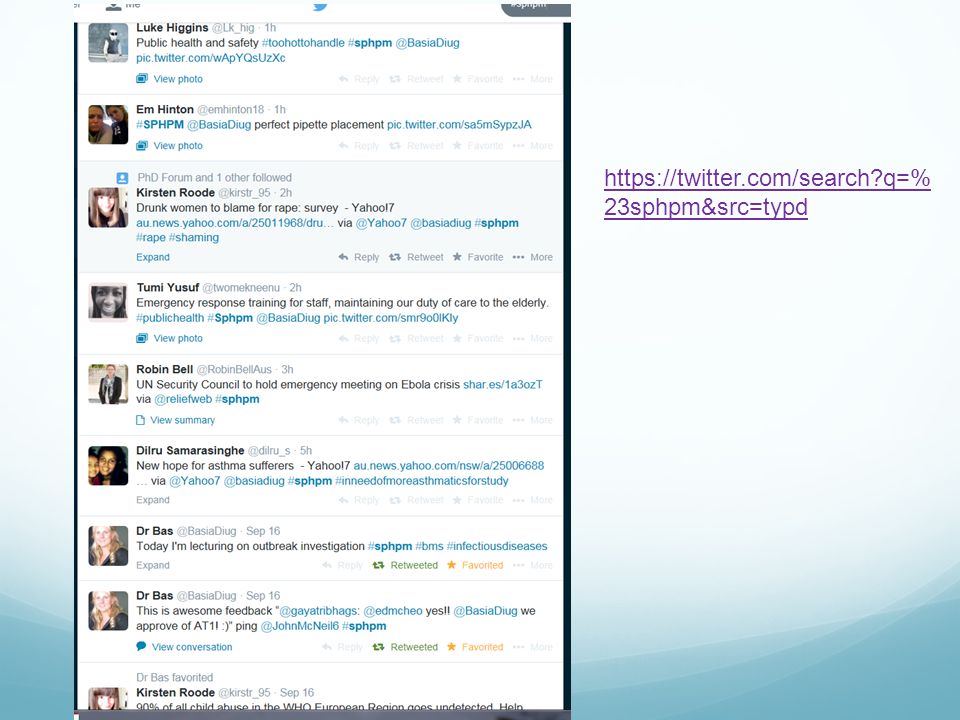Open #bms hashtag in Dr Bas tweet
960x720 pixels.
(x=429, y=546)
